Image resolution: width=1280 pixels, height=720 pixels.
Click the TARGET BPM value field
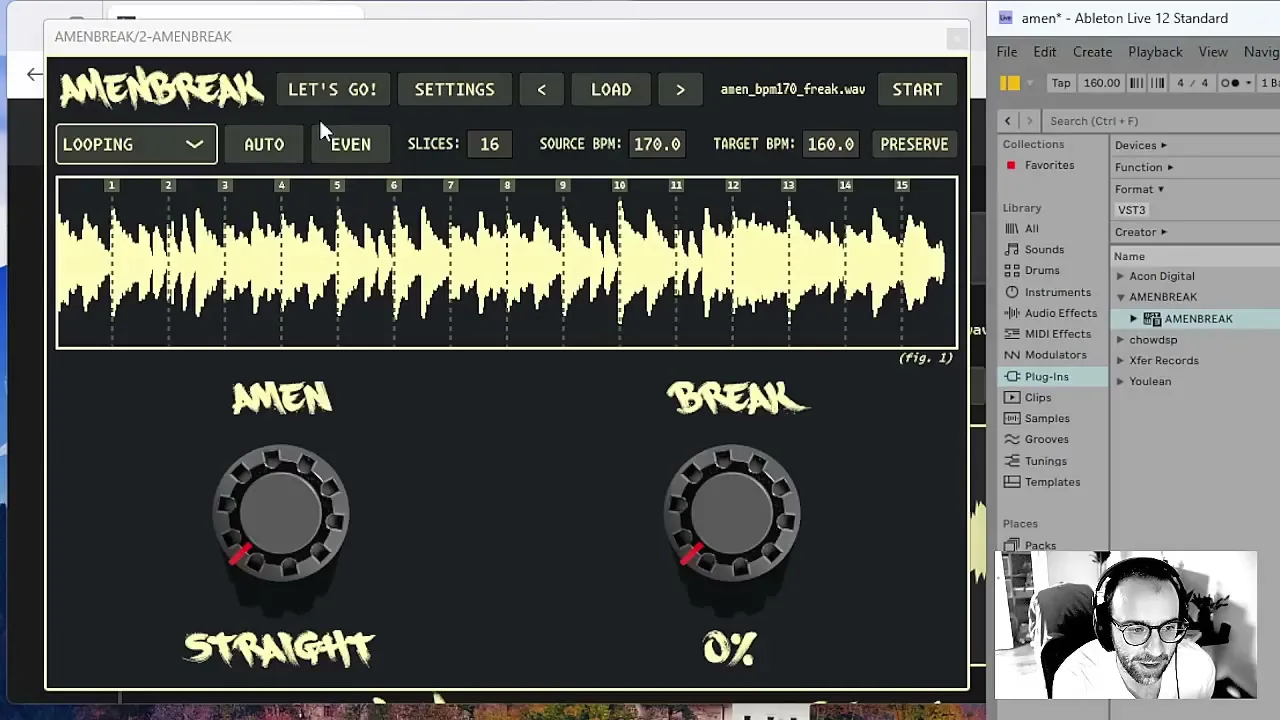click(x=831, y=144)
